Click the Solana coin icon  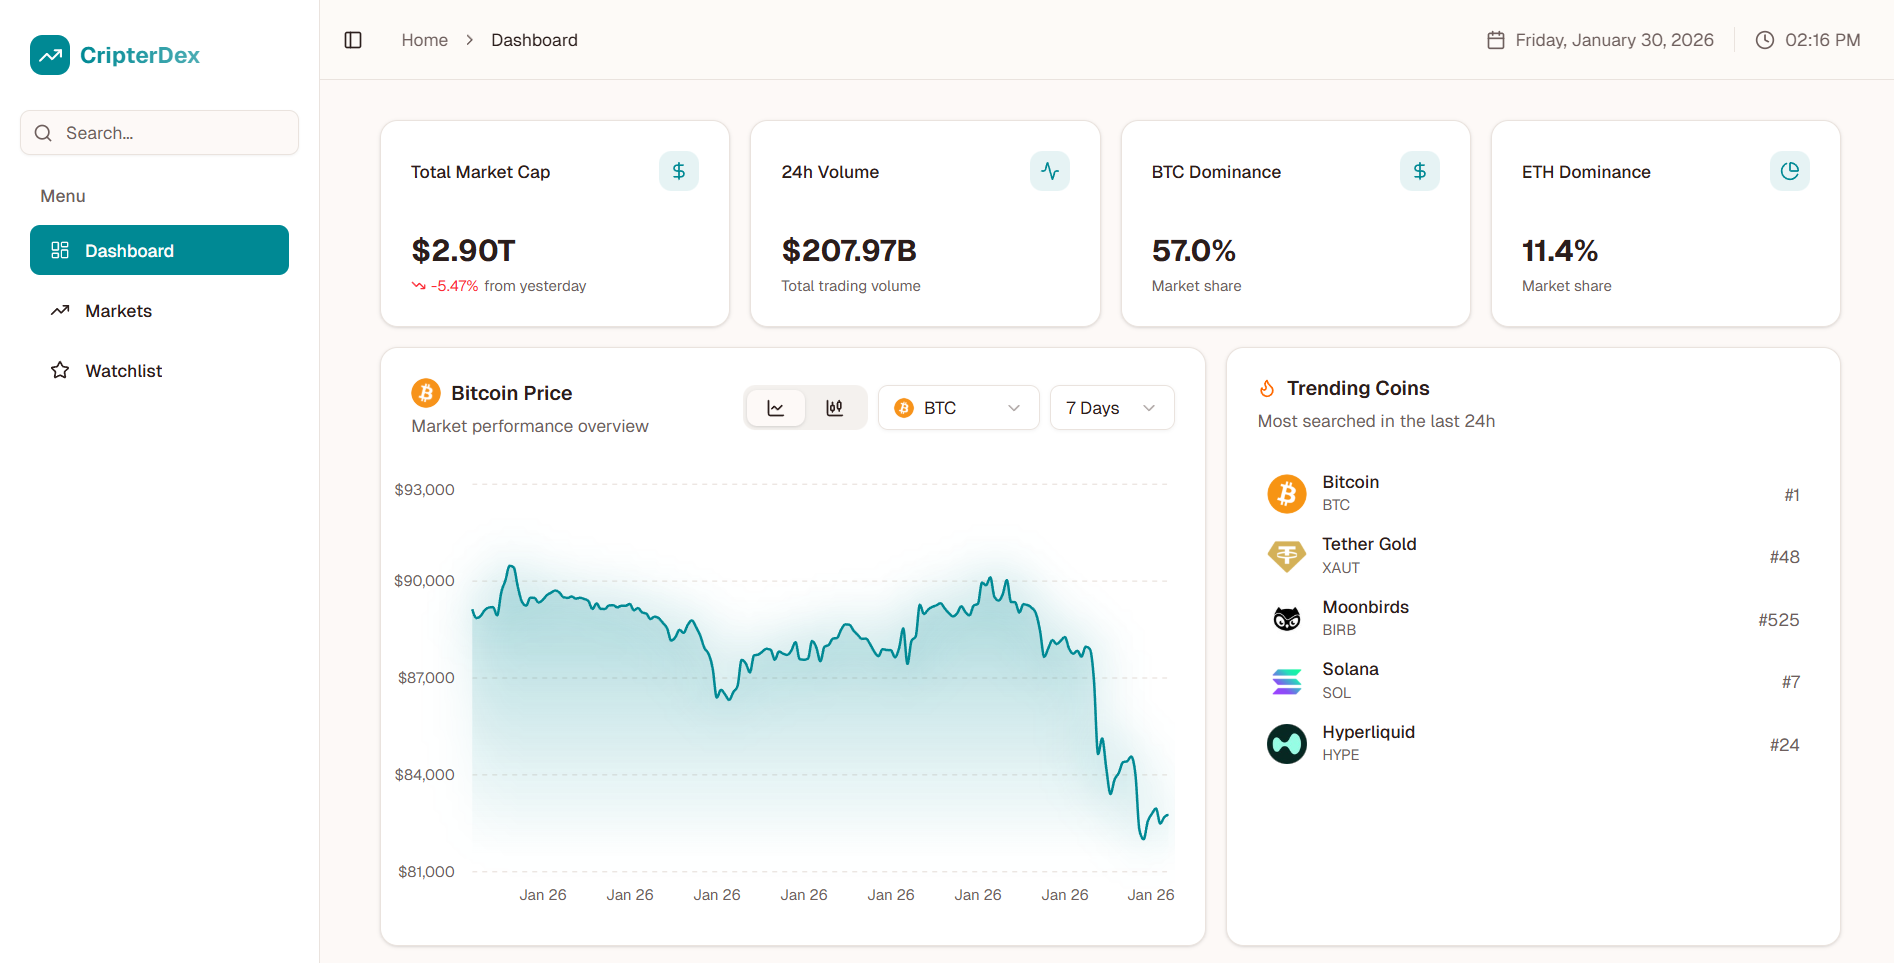(1286, 682)
